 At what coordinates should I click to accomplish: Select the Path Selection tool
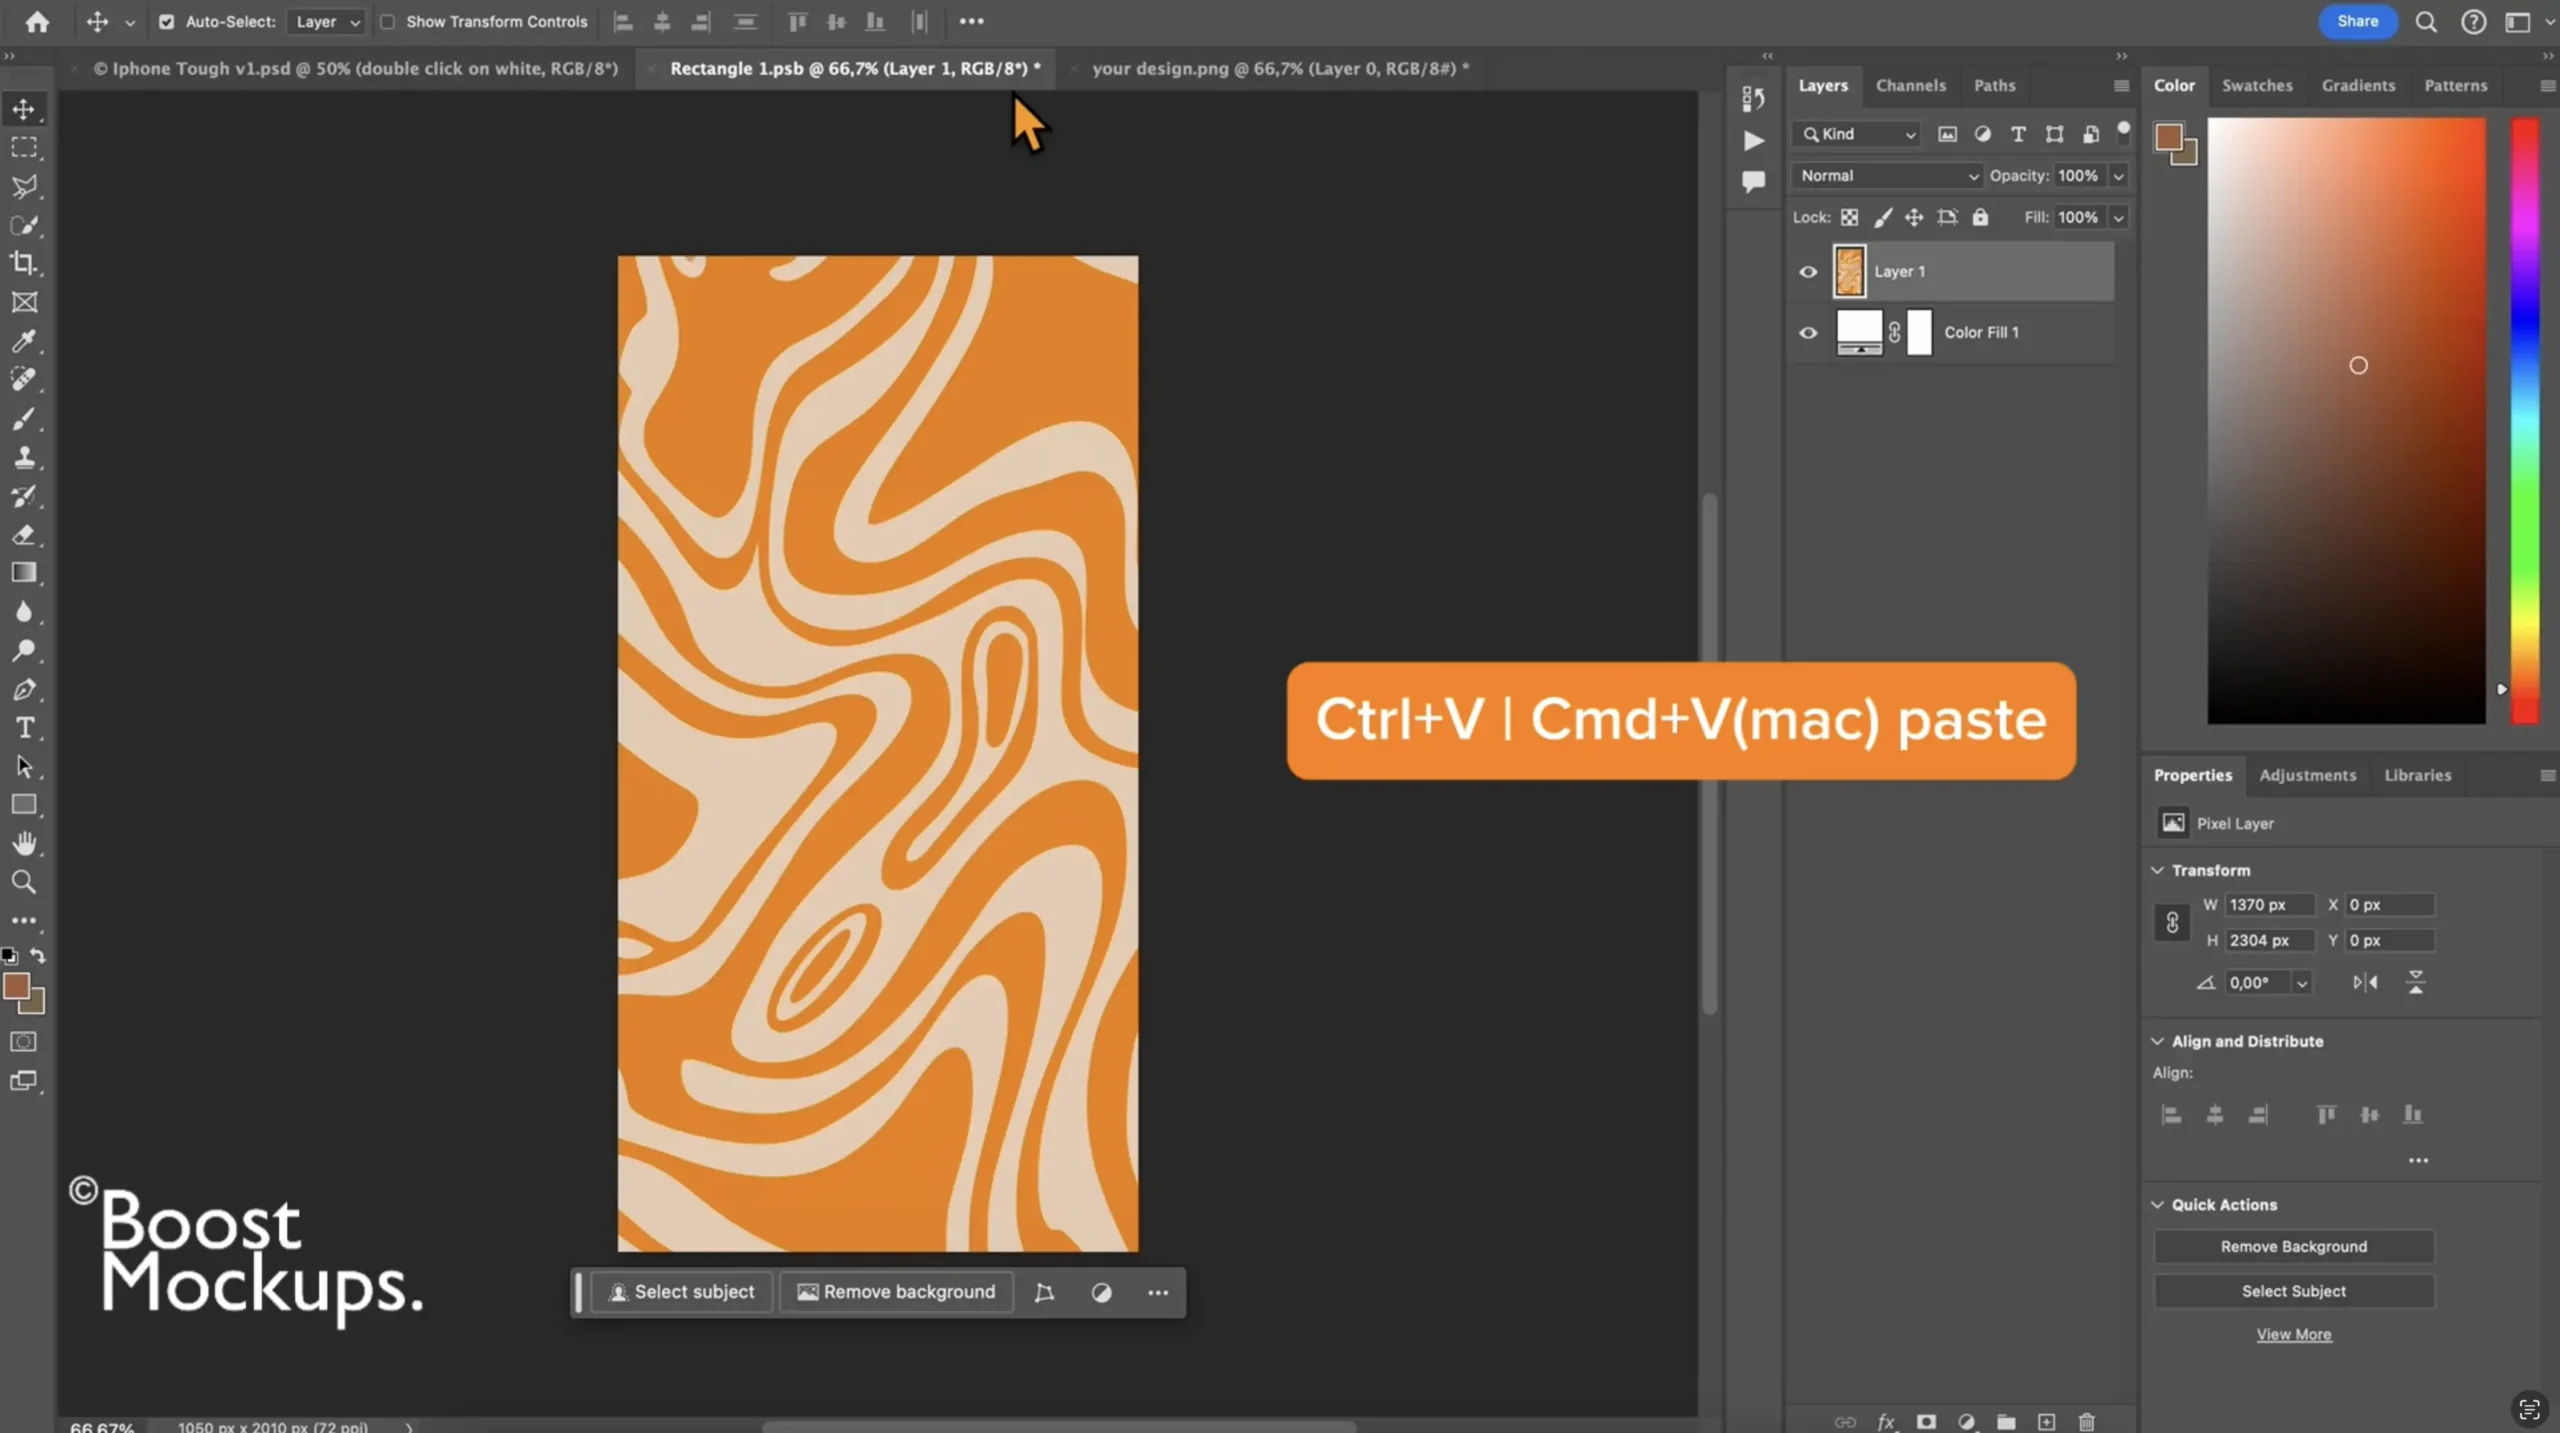24,767
